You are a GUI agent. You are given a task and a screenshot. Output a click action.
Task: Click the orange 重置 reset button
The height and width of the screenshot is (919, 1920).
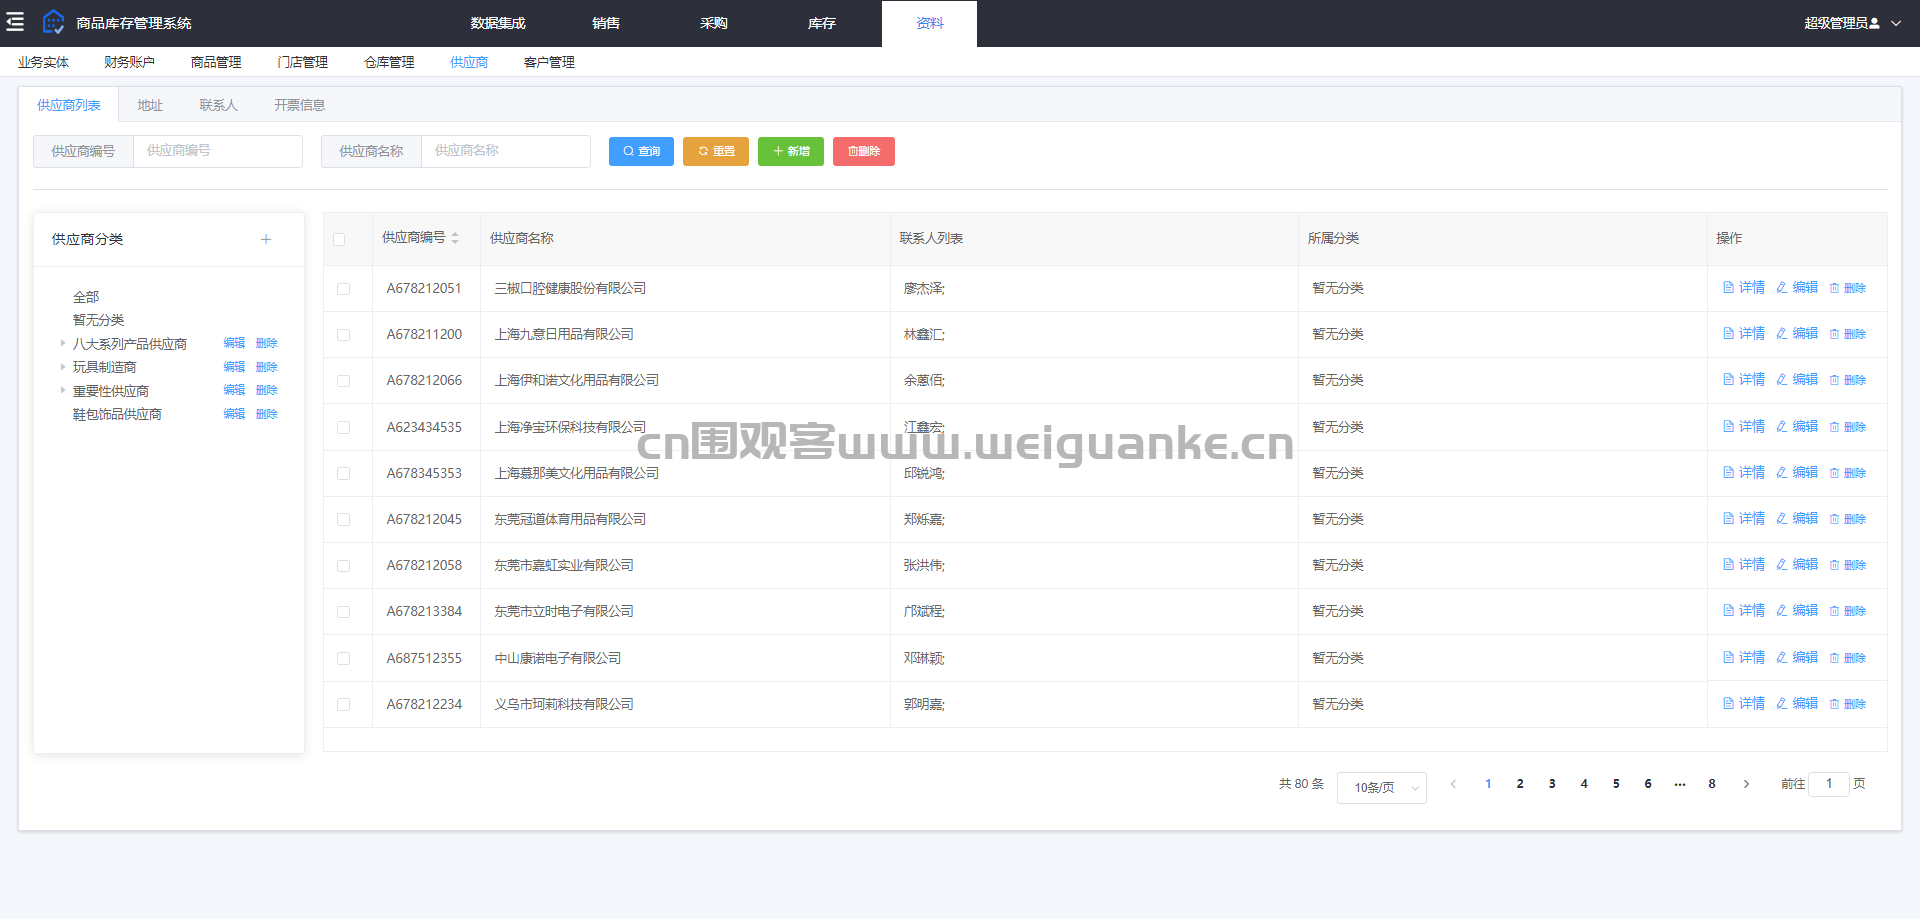point(716,151)
